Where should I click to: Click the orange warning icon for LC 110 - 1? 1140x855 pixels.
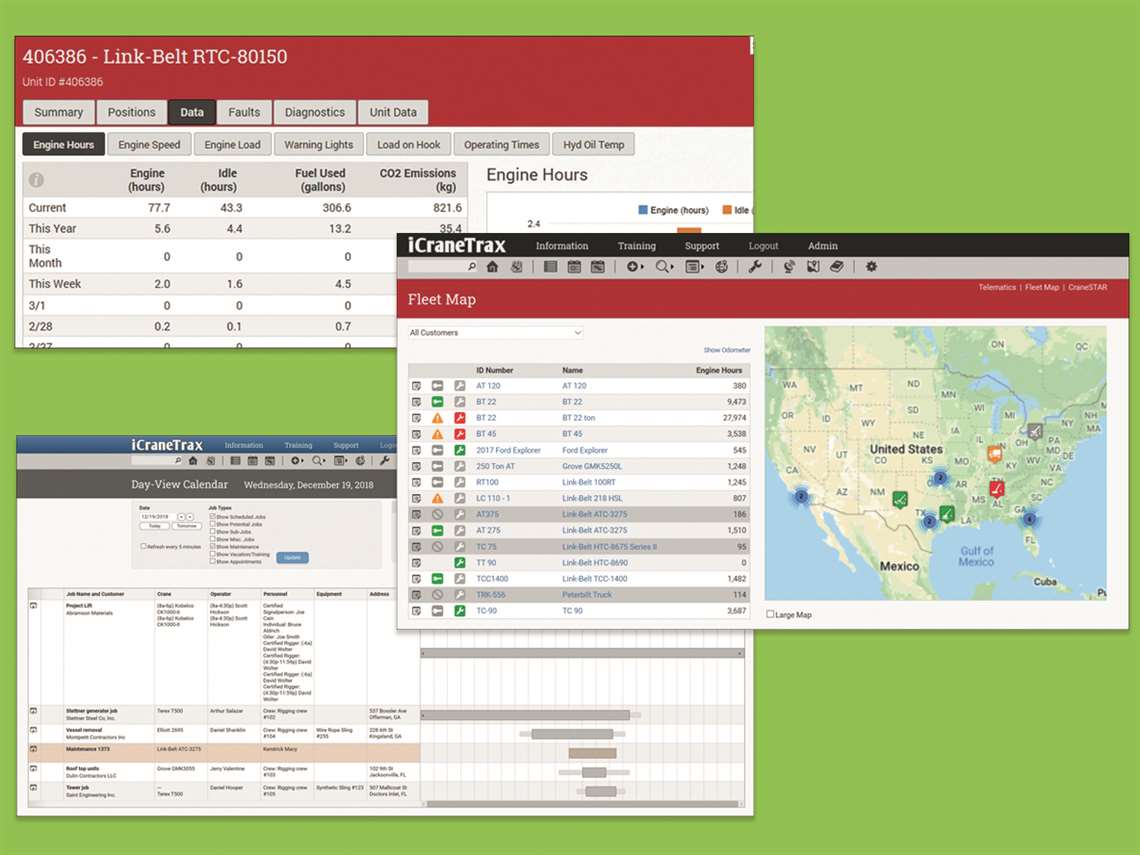438,498
